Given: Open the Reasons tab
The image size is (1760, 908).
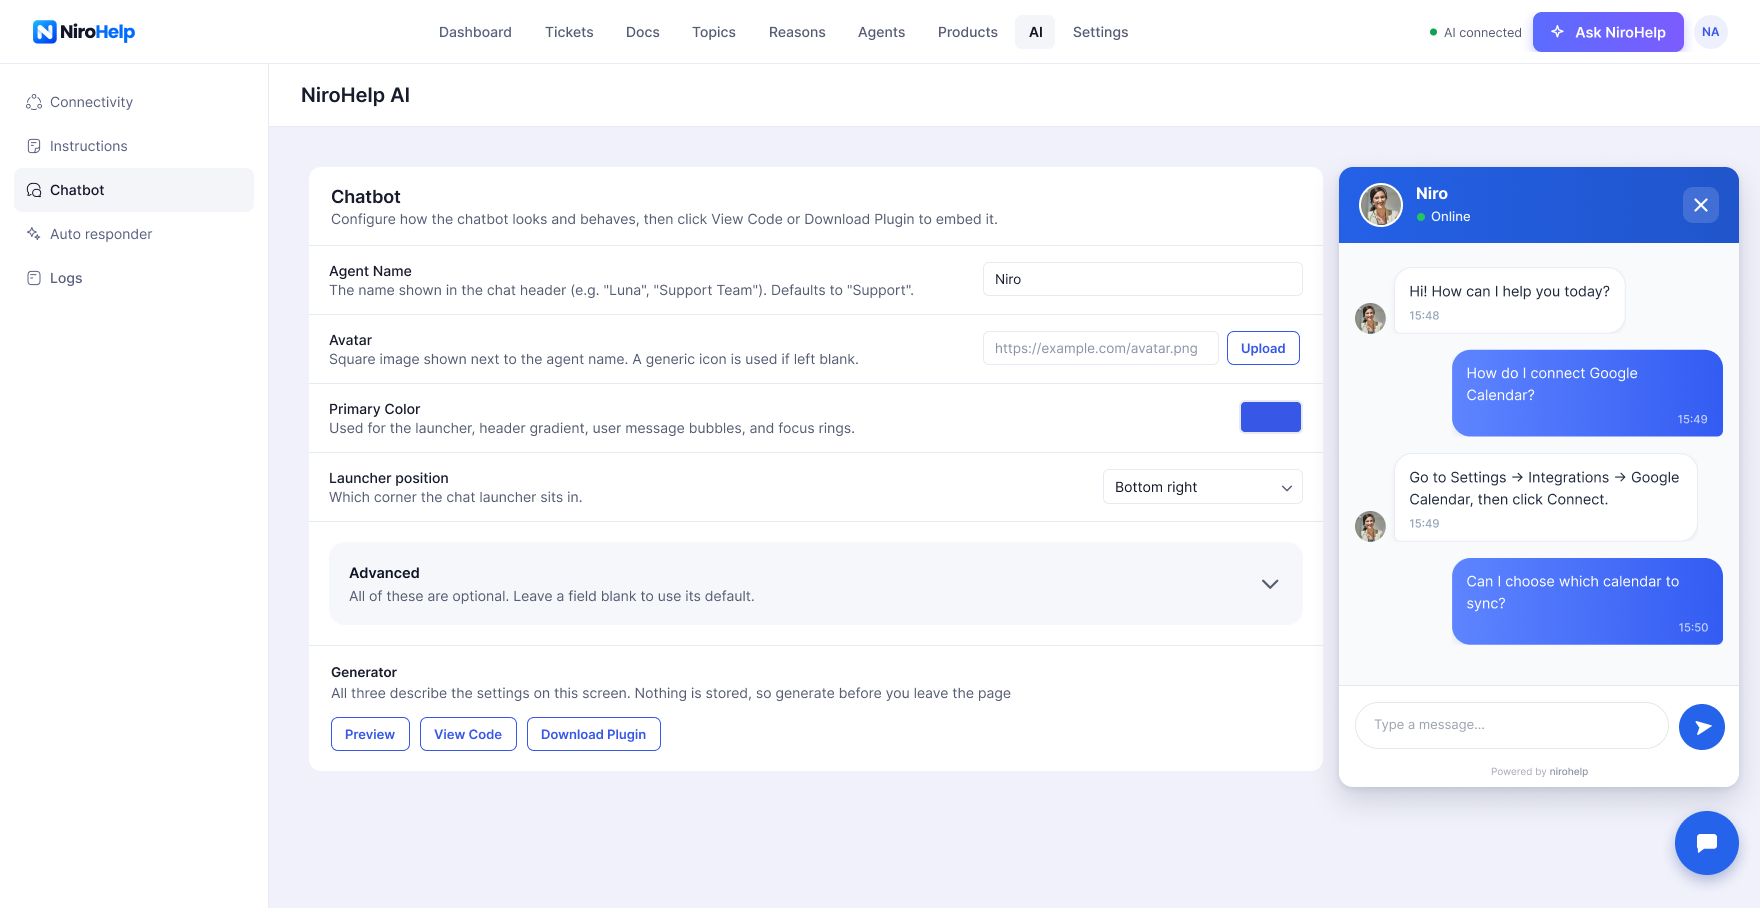Looking at the screenshot, I should coord(797,32).
